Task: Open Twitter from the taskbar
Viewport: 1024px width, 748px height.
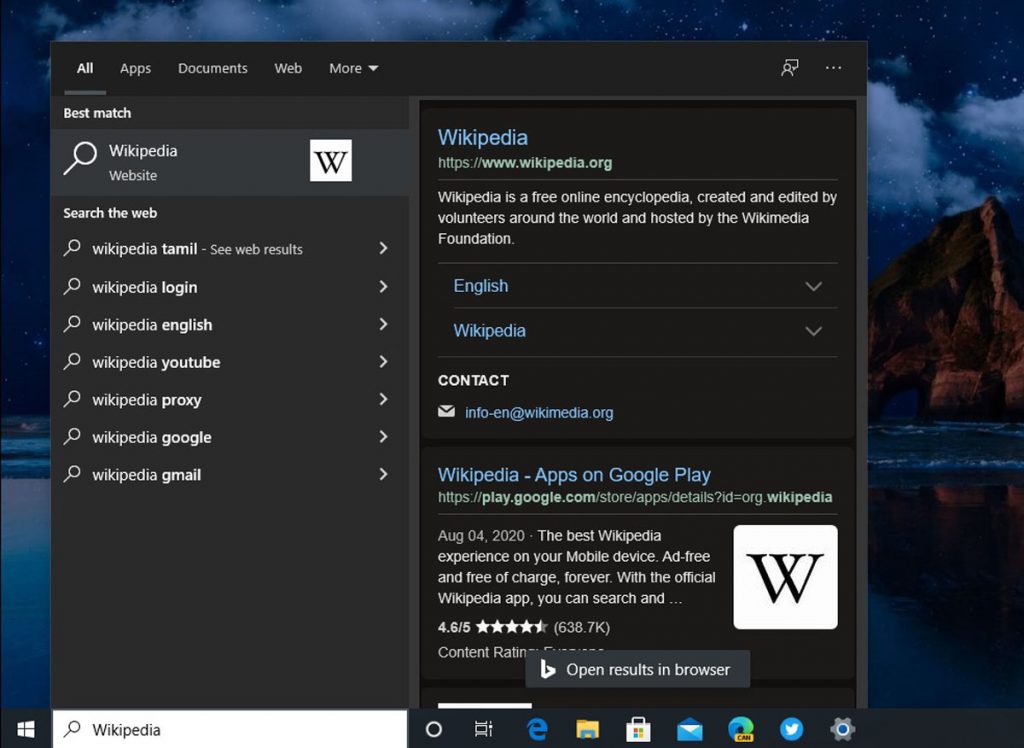Action: 792,729
